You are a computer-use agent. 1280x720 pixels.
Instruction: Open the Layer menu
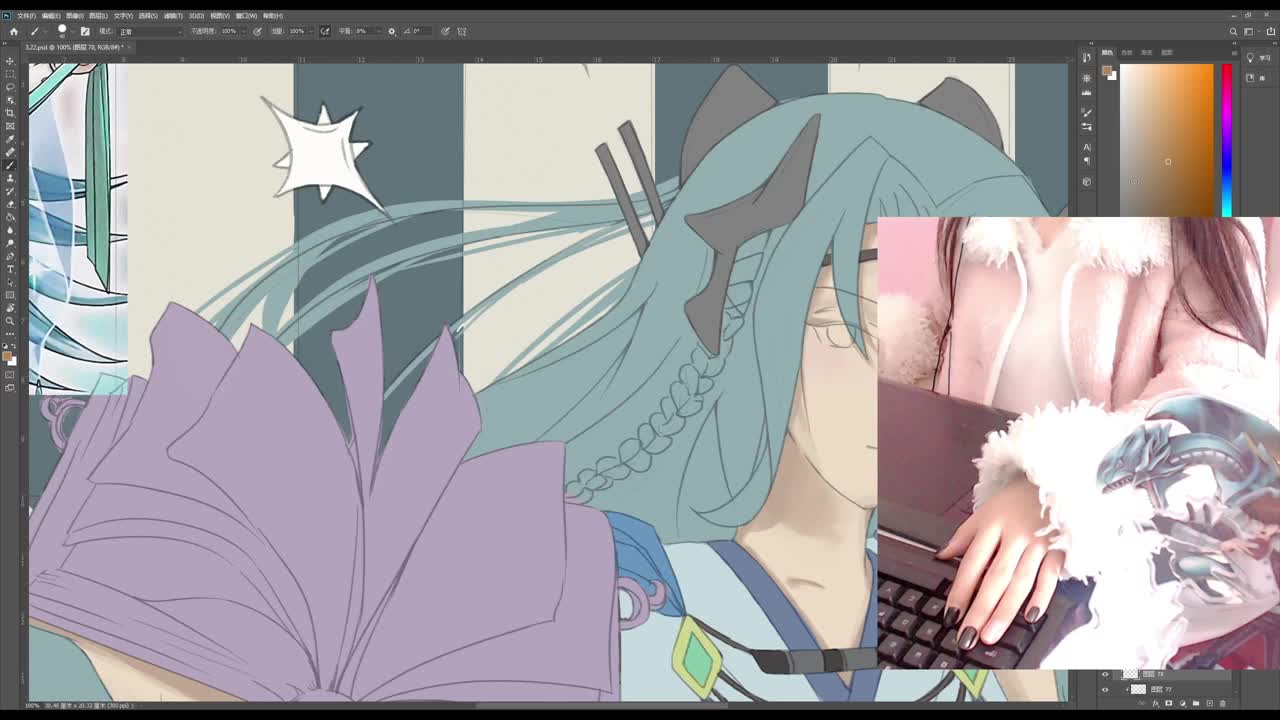point(98,16)
